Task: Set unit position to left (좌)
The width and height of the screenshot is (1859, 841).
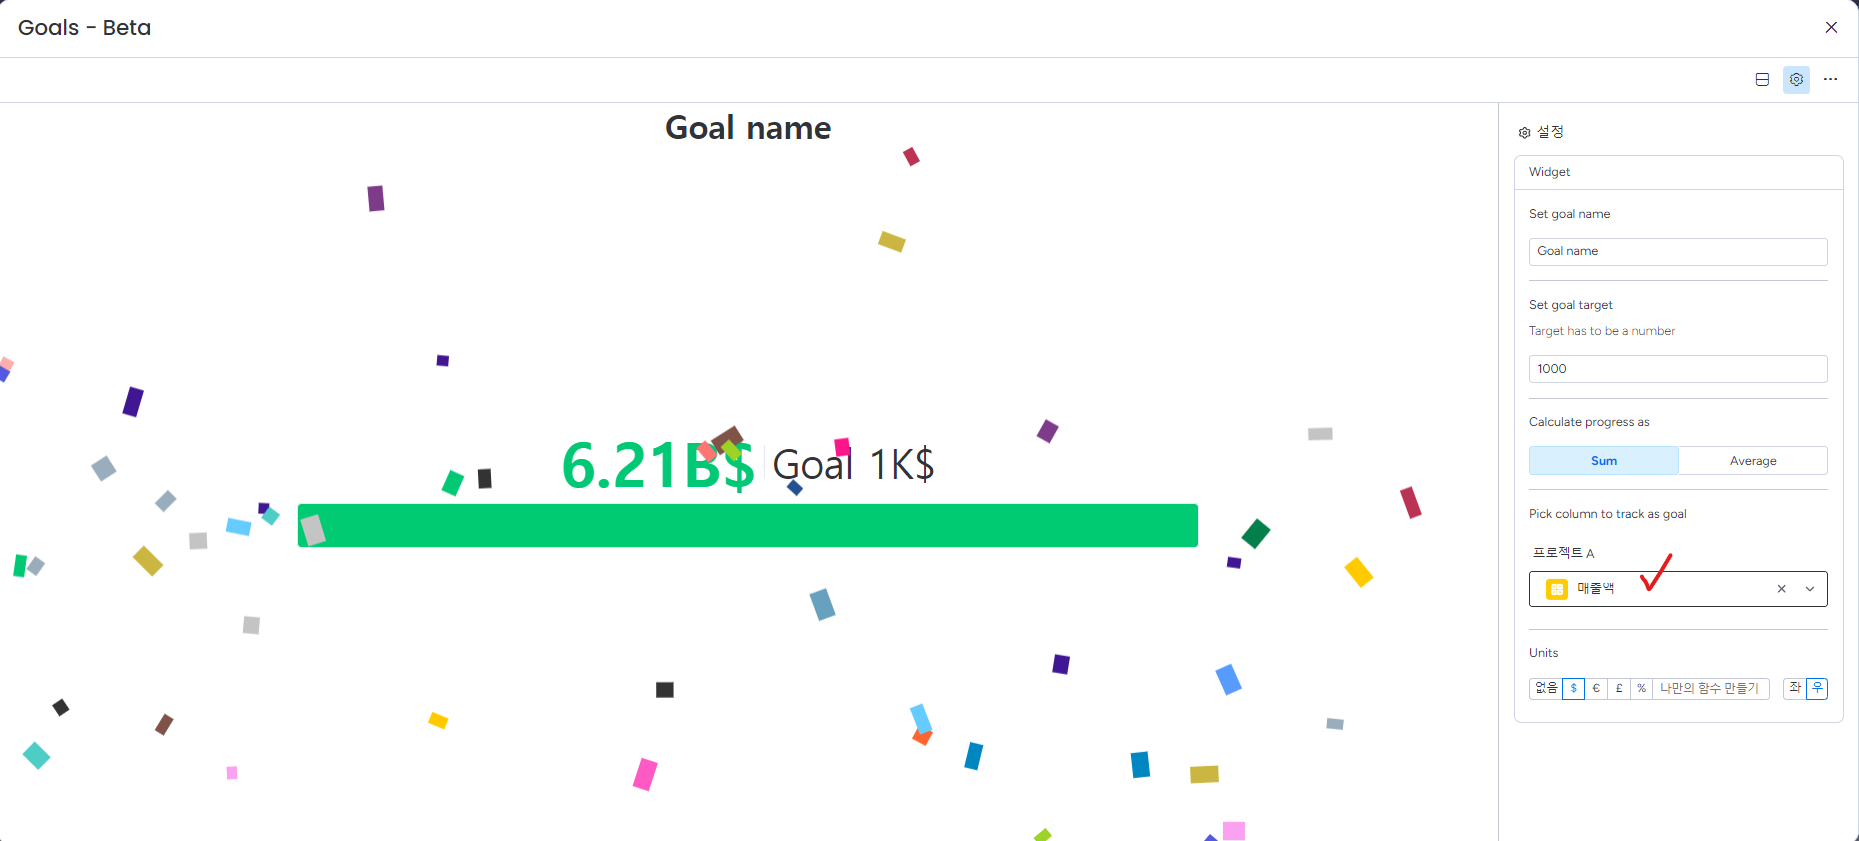Action: (x=1795, y=688)
